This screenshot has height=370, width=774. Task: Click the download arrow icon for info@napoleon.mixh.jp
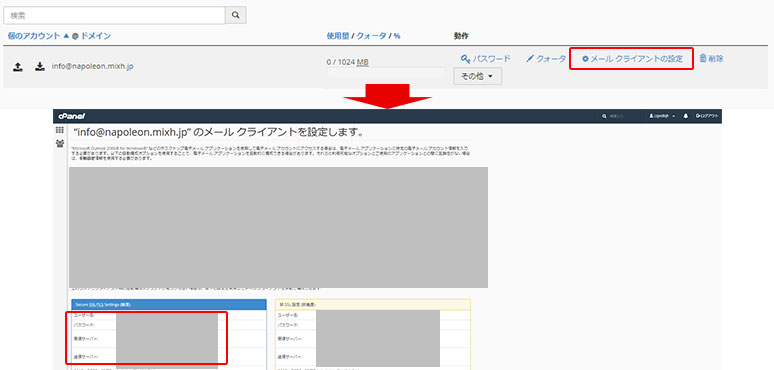tap(40, 67)
